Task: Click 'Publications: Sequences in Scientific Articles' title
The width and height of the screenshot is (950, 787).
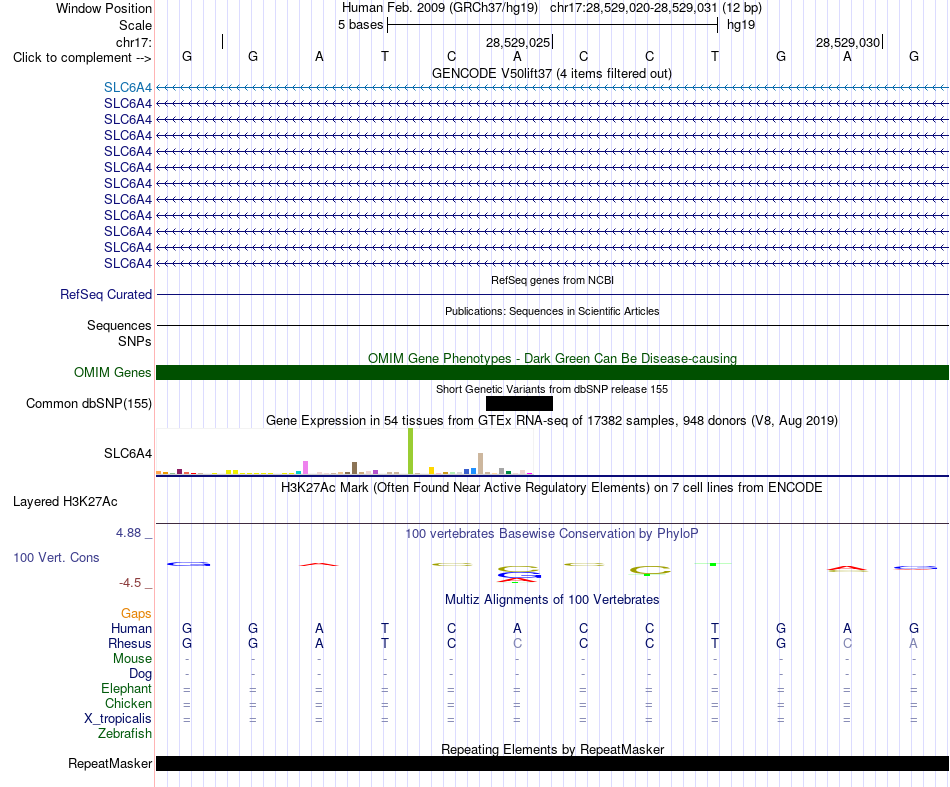Action: point(552,311)
